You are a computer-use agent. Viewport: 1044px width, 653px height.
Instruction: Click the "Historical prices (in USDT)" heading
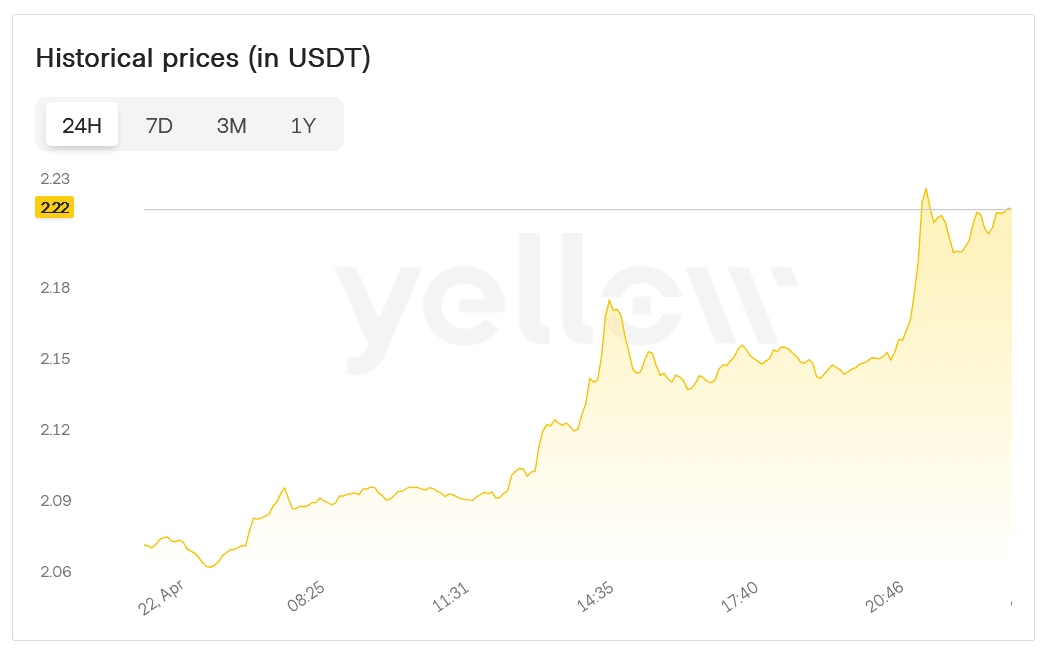[x=203, y=58]
